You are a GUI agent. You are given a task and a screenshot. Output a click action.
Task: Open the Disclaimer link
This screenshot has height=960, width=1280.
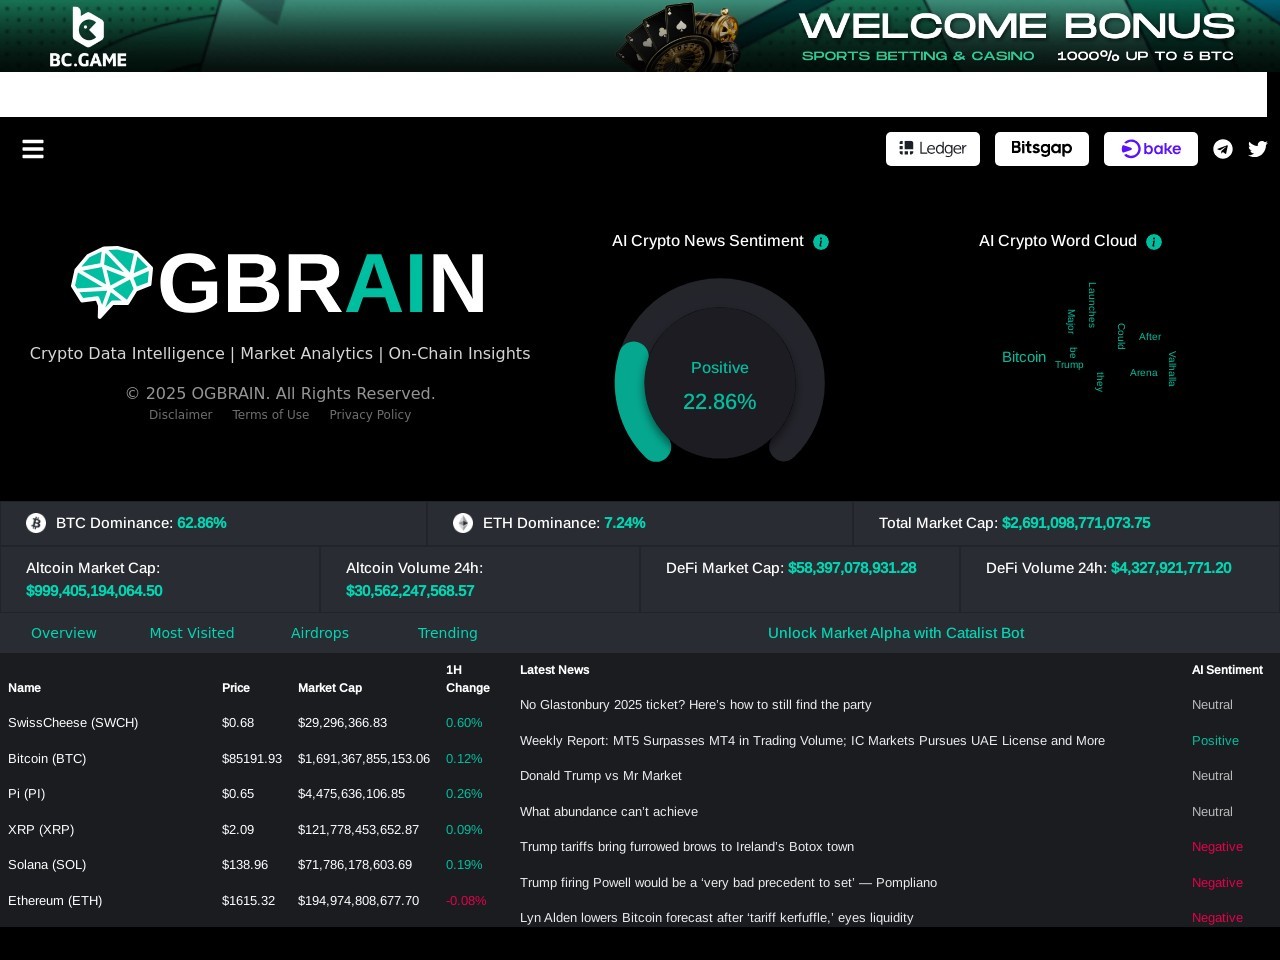click(x=181, y=415)
